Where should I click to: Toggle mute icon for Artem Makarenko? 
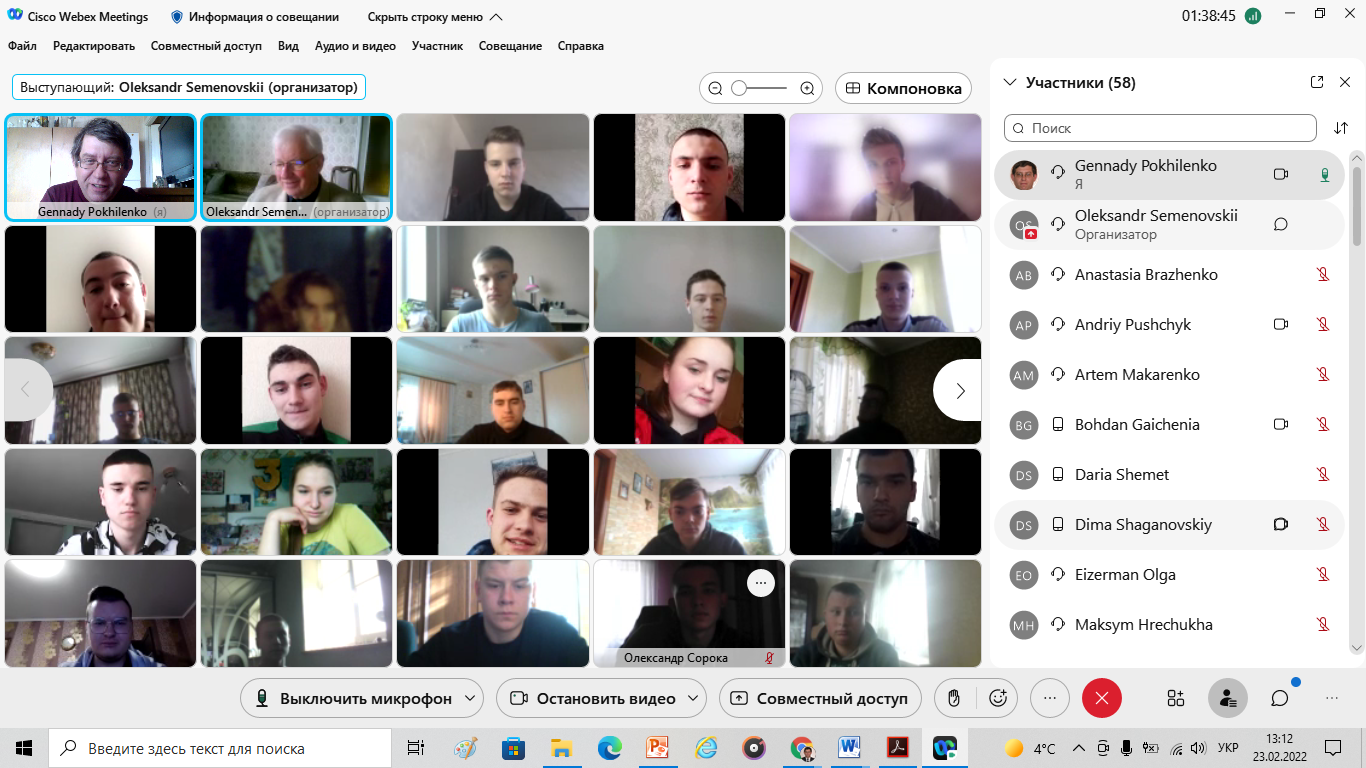tap(1323, 374)
